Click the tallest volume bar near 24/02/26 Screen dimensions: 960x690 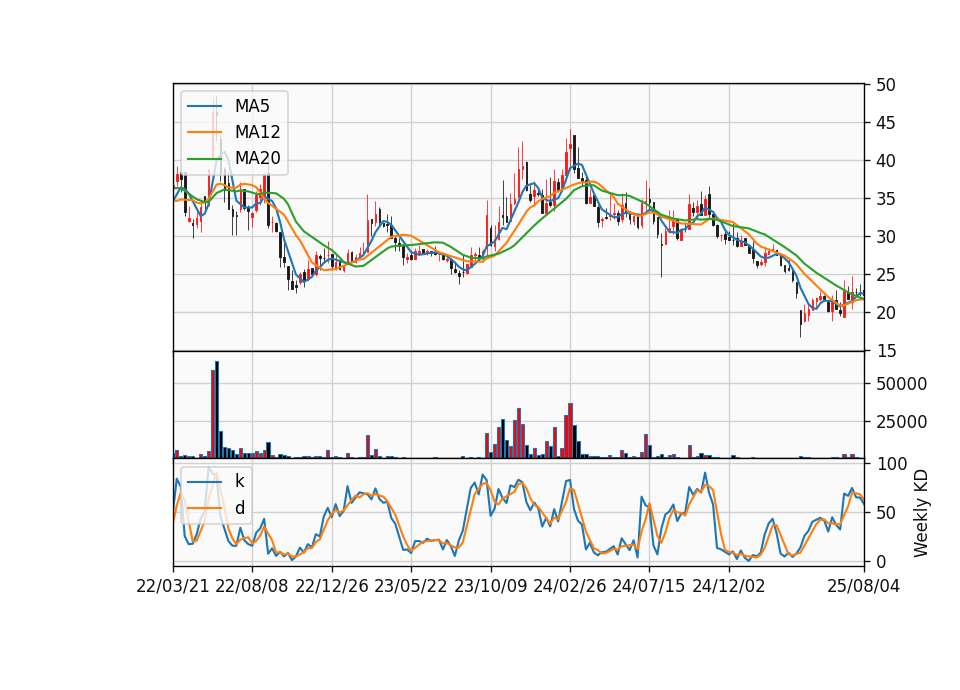[571, 430]
